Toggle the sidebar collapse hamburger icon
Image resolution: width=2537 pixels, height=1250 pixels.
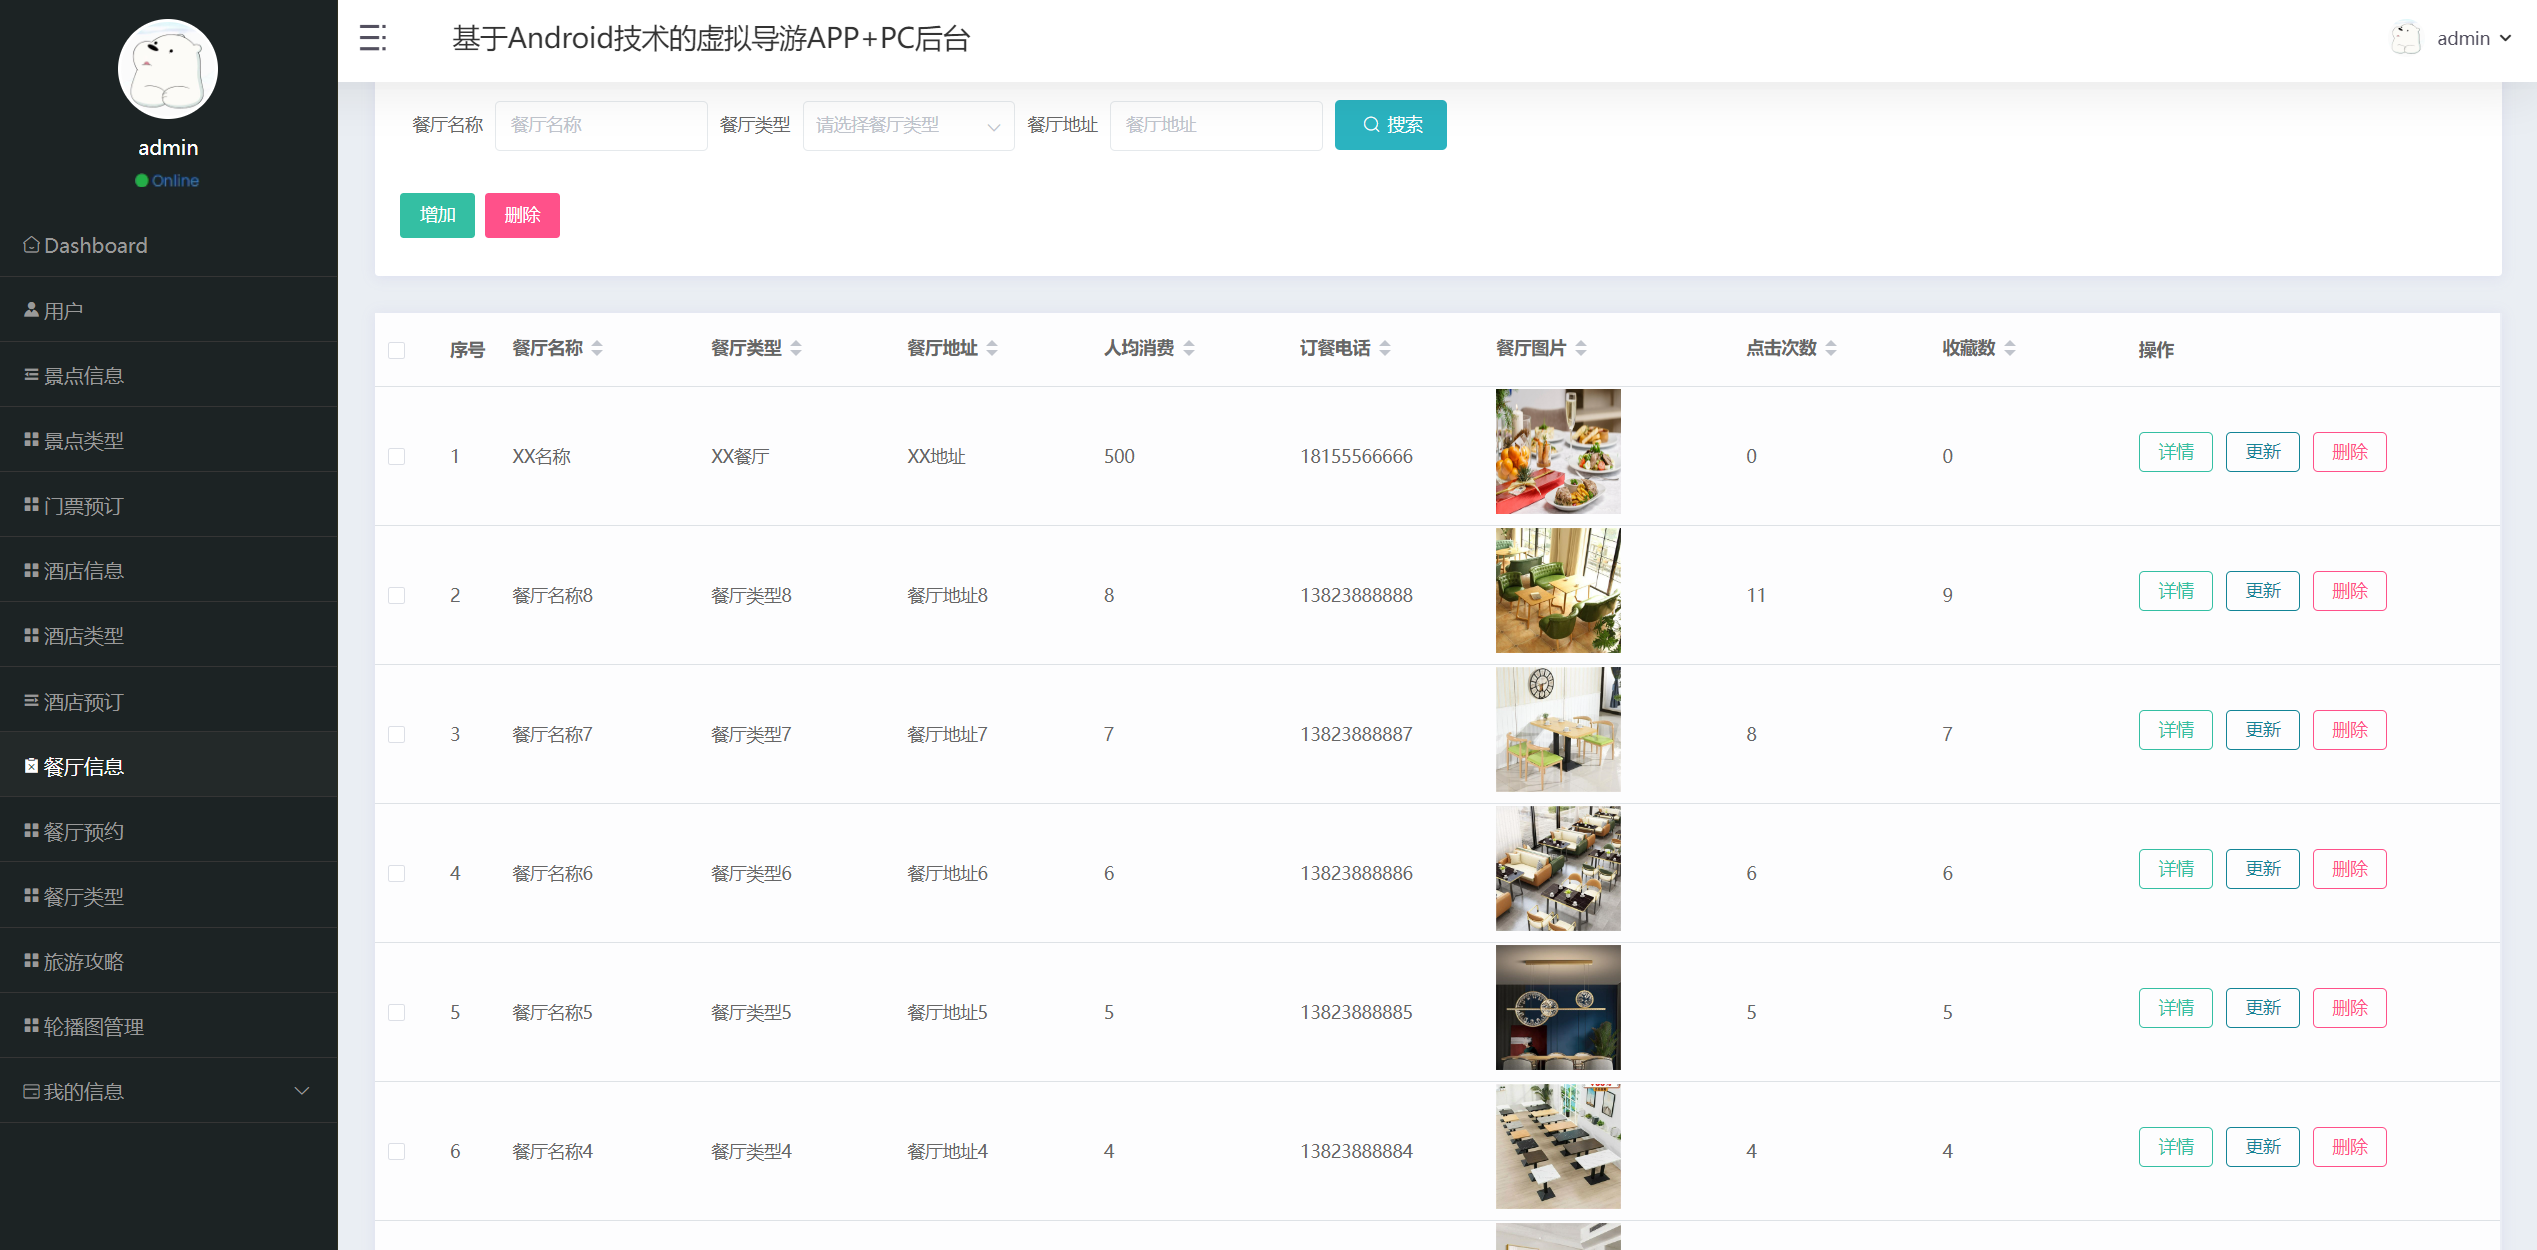pos(372,38)
